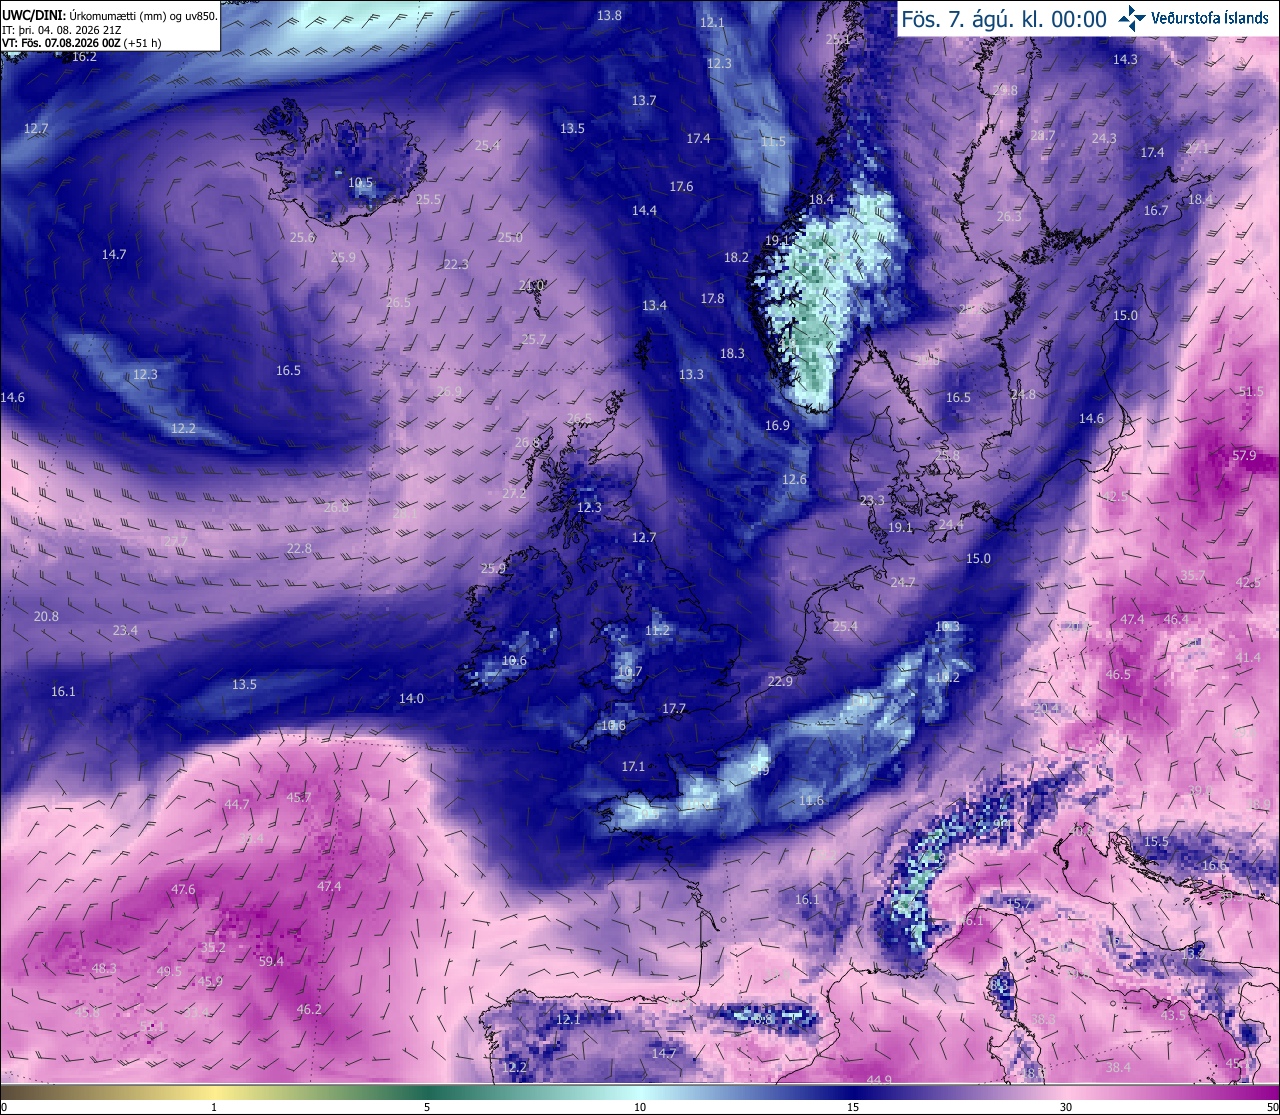
Task: Click the 5 tick on the color legend
Action: click(427, 1107)
